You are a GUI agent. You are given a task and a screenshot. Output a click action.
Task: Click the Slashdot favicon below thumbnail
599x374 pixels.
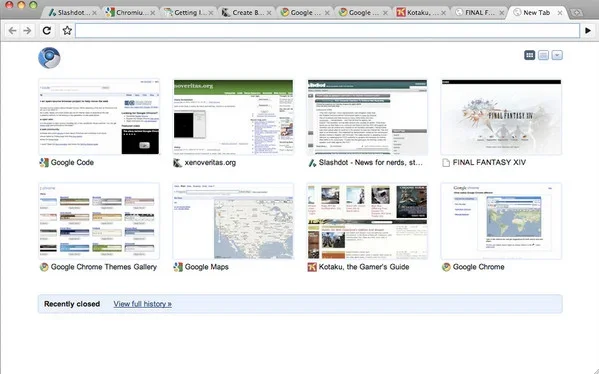coord(312,163)
